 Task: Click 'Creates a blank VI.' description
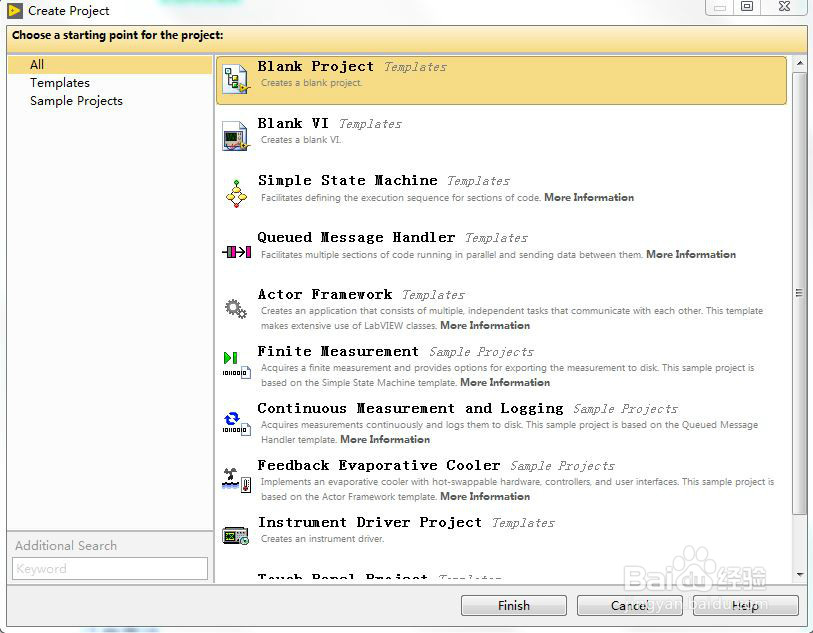pos(301,140)
